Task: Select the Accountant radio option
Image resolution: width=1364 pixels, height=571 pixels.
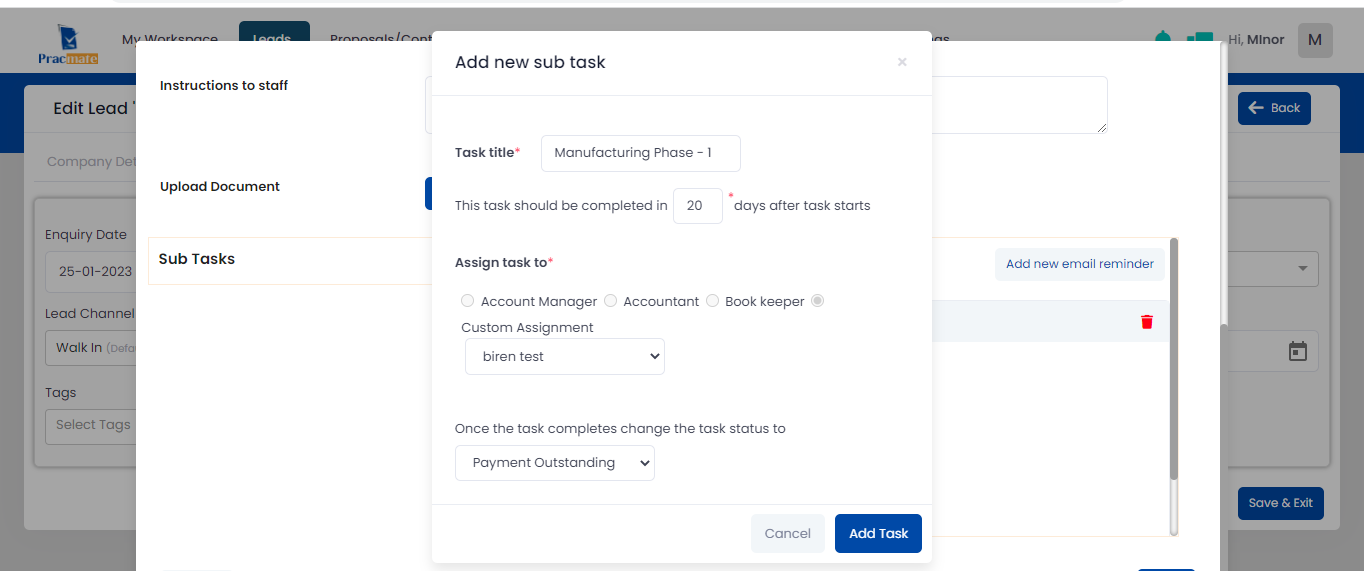Action: click(610, 301)
